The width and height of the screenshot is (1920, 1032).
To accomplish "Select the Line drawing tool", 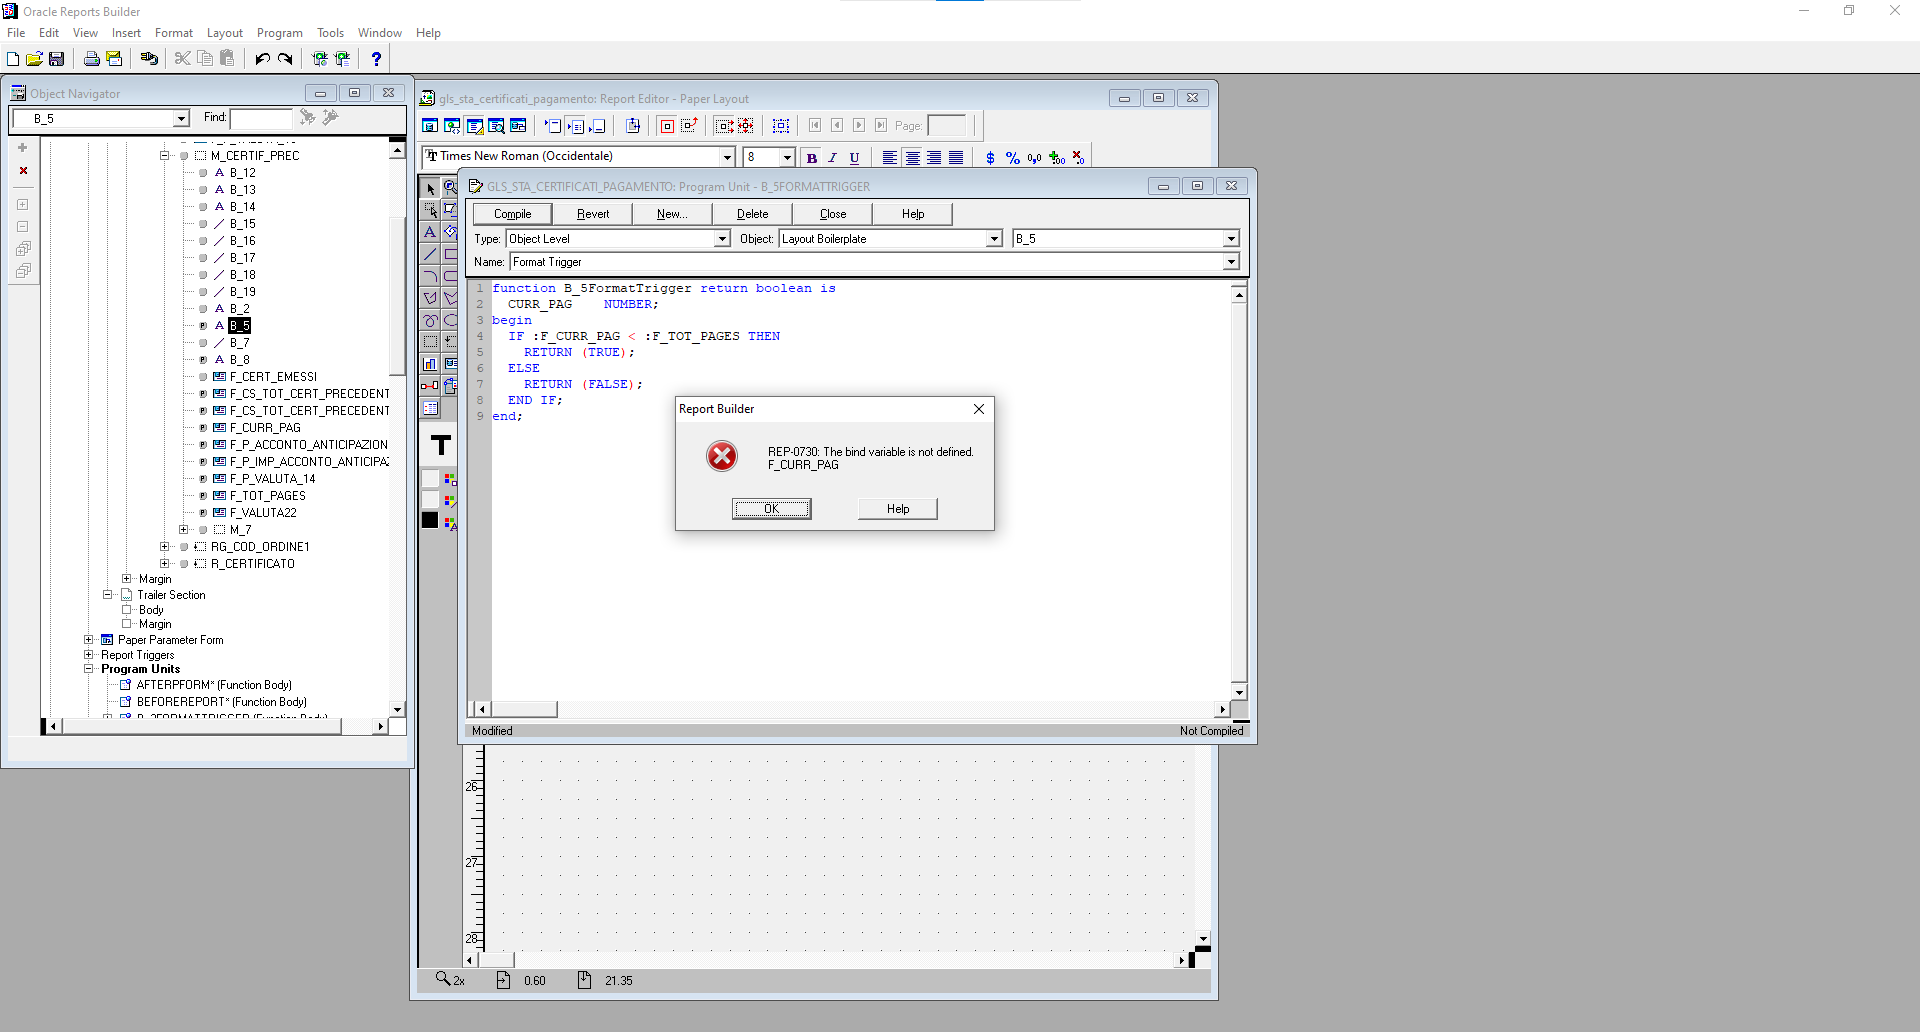I will click(x=430, y=254).
